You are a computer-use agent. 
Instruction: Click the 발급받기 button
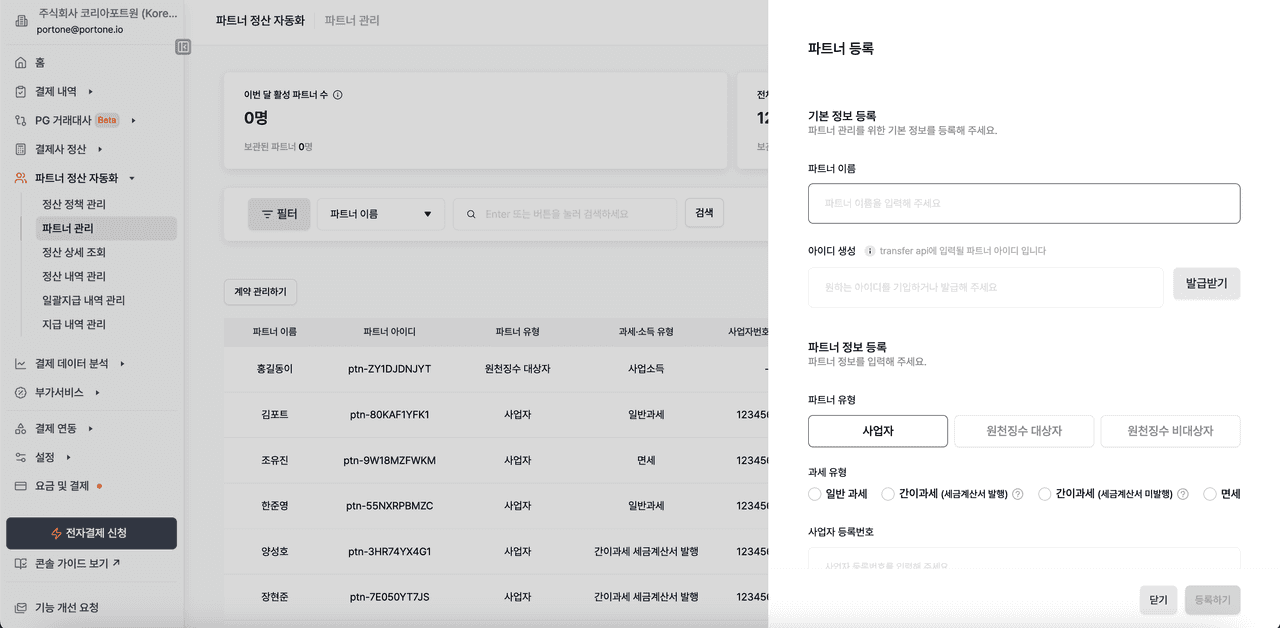pyautogui.click(x=1206, y=284)
